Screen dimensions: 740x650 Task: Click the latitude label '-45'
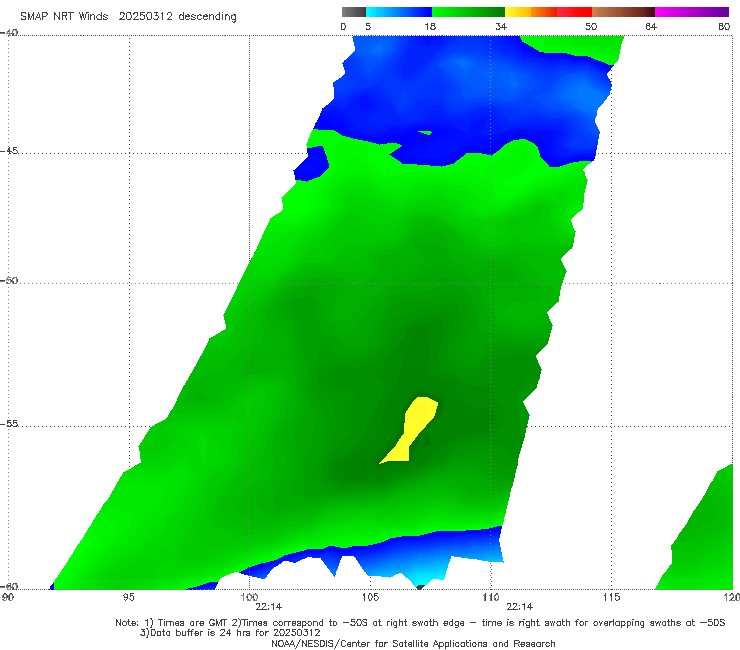tap(9, 151)
